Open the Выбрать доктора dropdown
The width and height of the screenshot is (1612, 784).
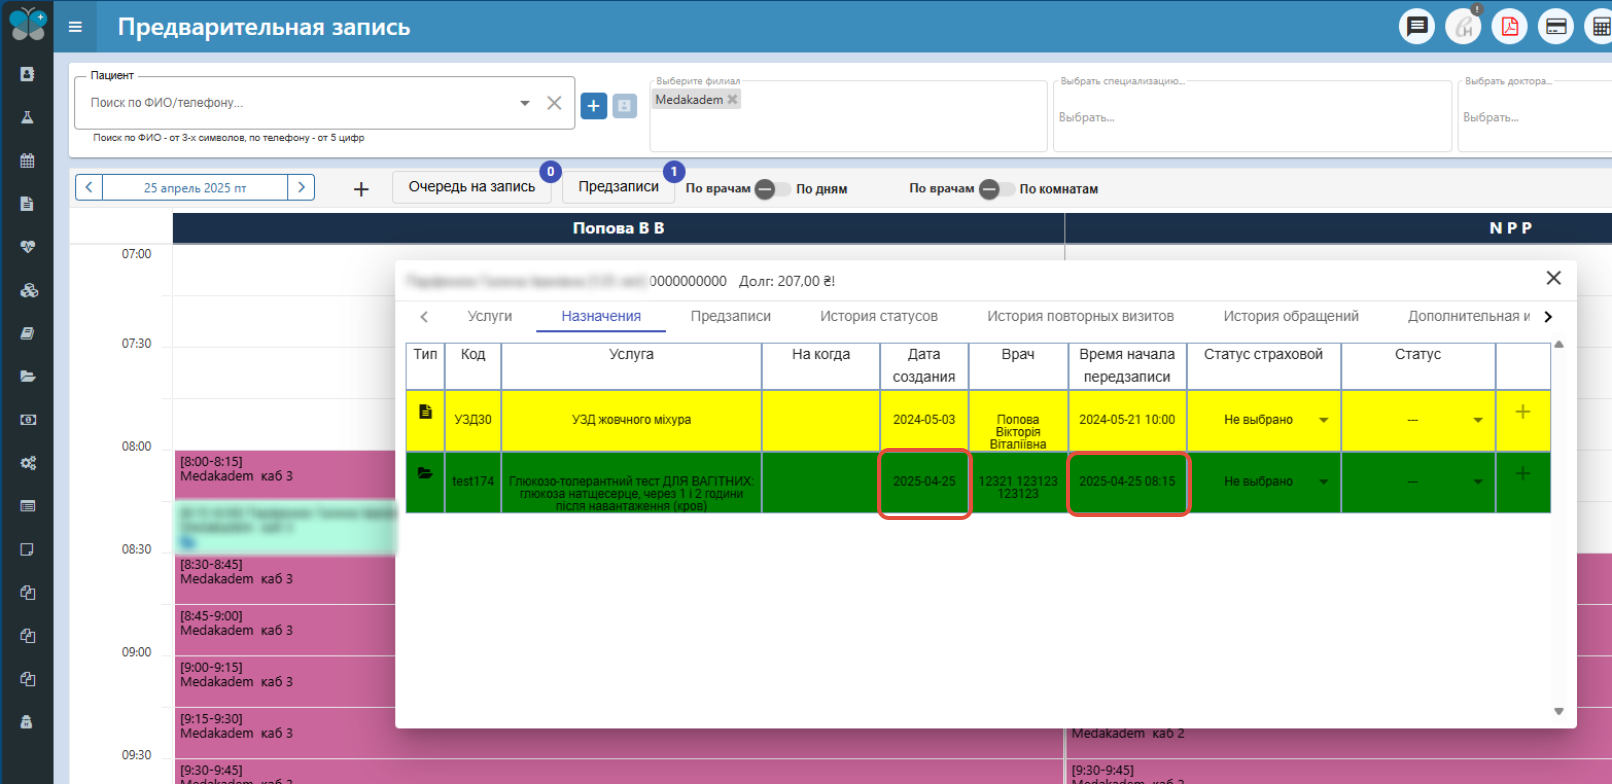tap(1535, 116)
